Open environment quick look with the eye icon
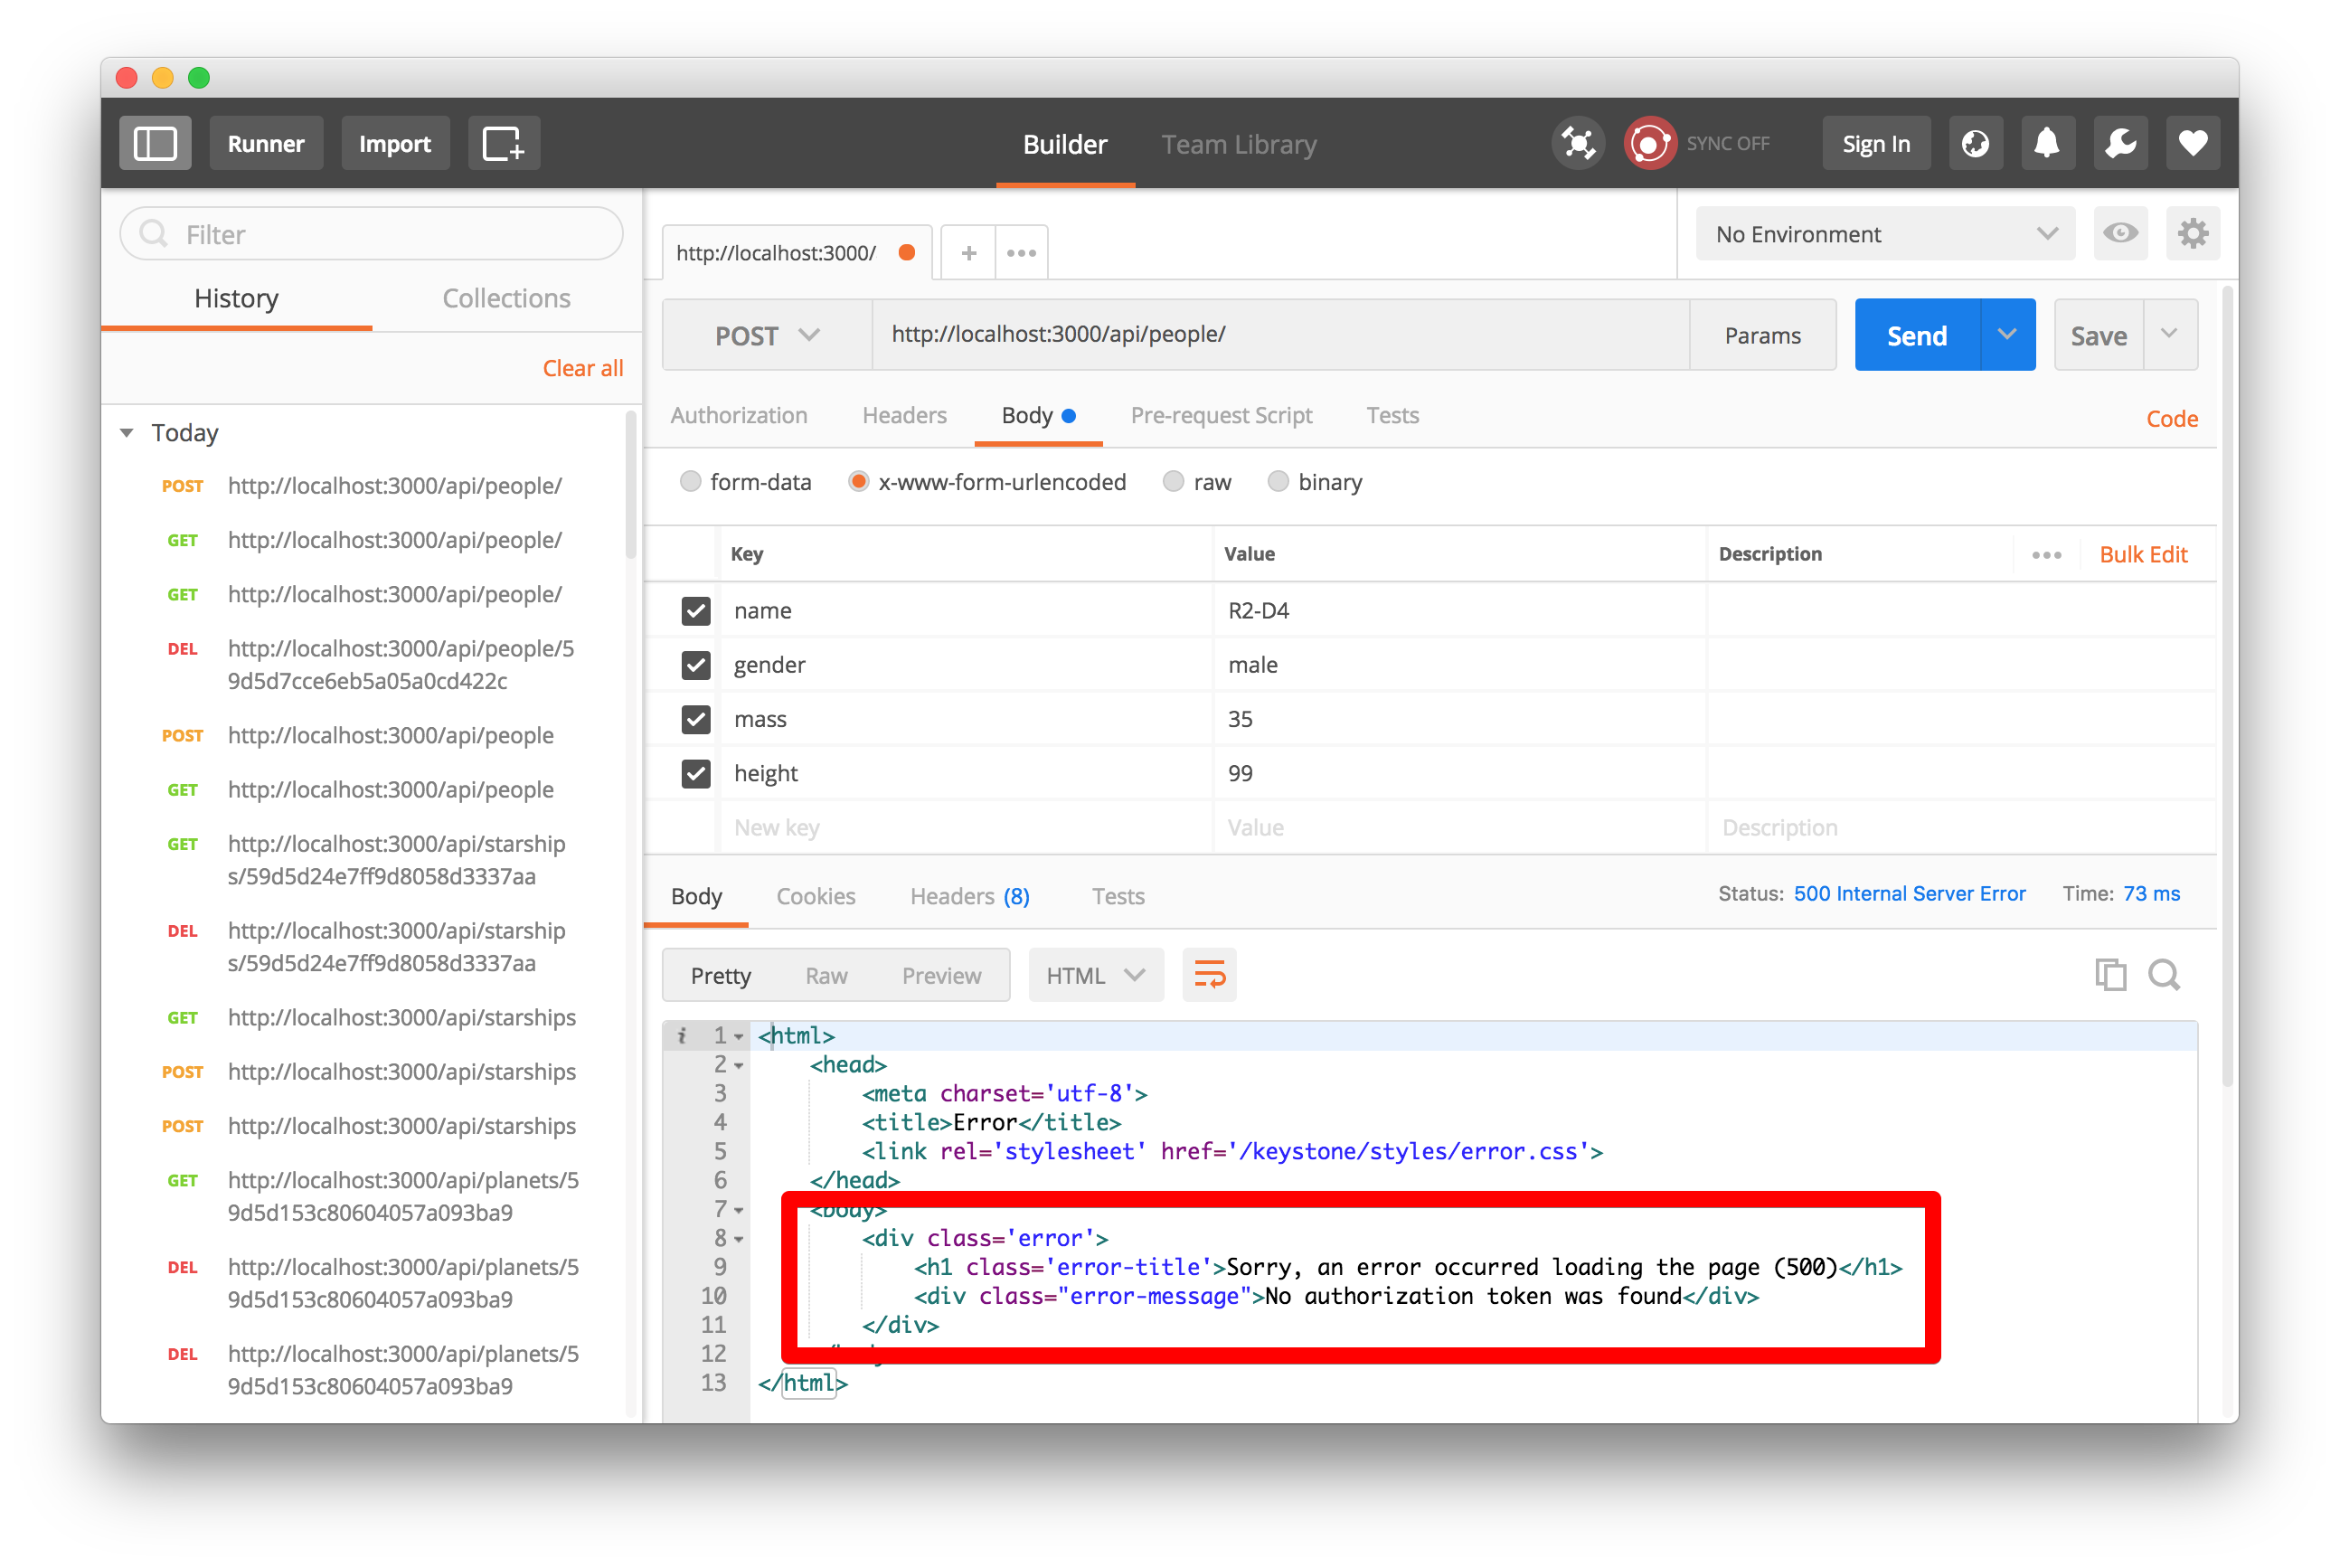Screen dimensions: 2340x1568 point(2120,234)
